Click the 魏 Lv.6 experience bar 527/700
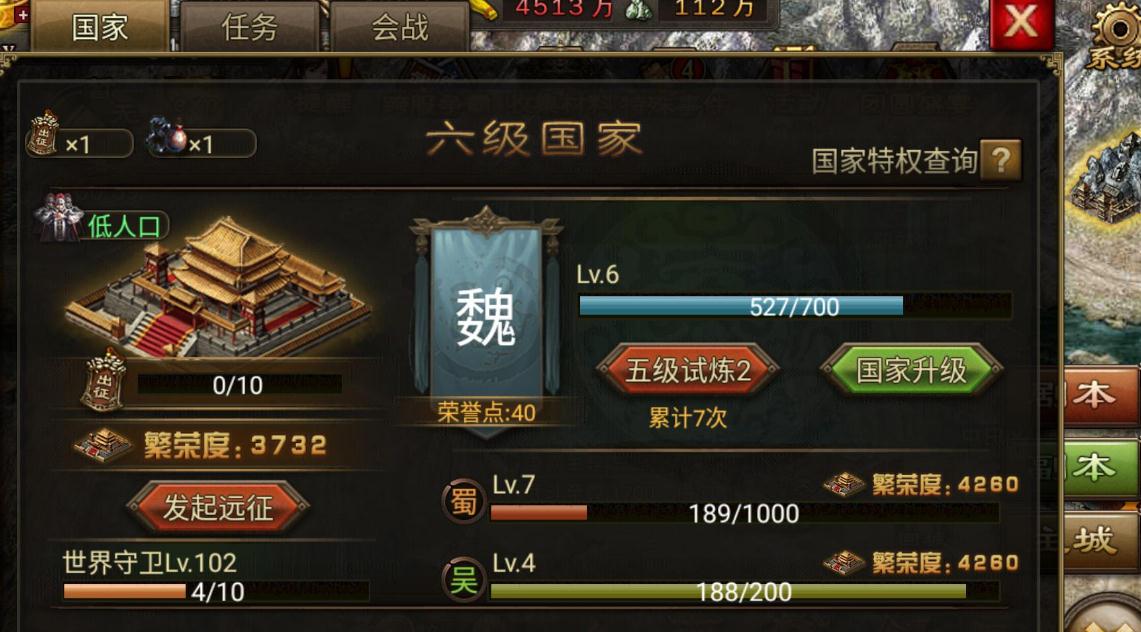 [795, 306]
